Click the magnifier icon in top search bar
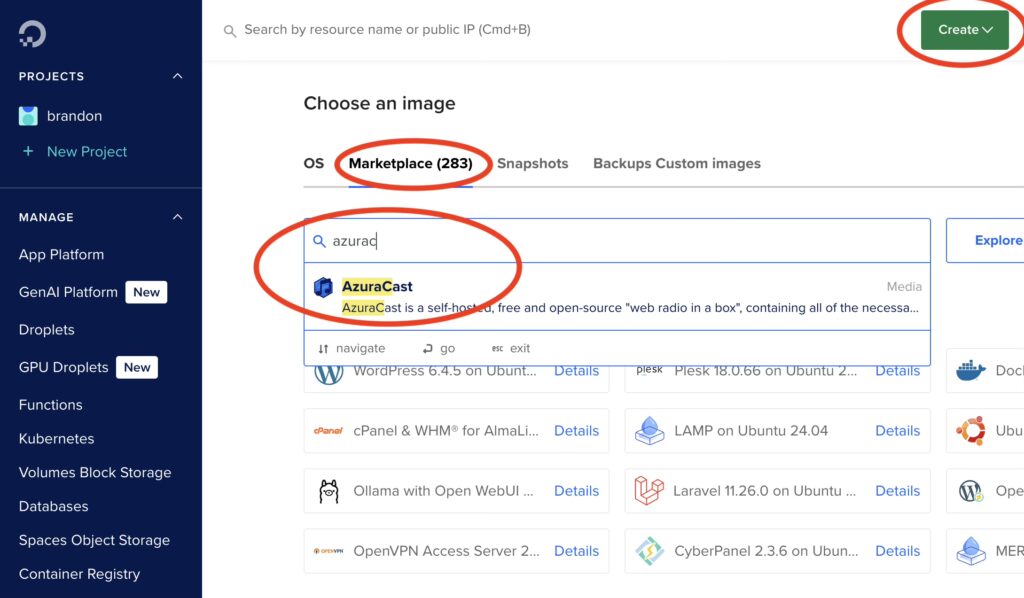 [x=229, y=31]
